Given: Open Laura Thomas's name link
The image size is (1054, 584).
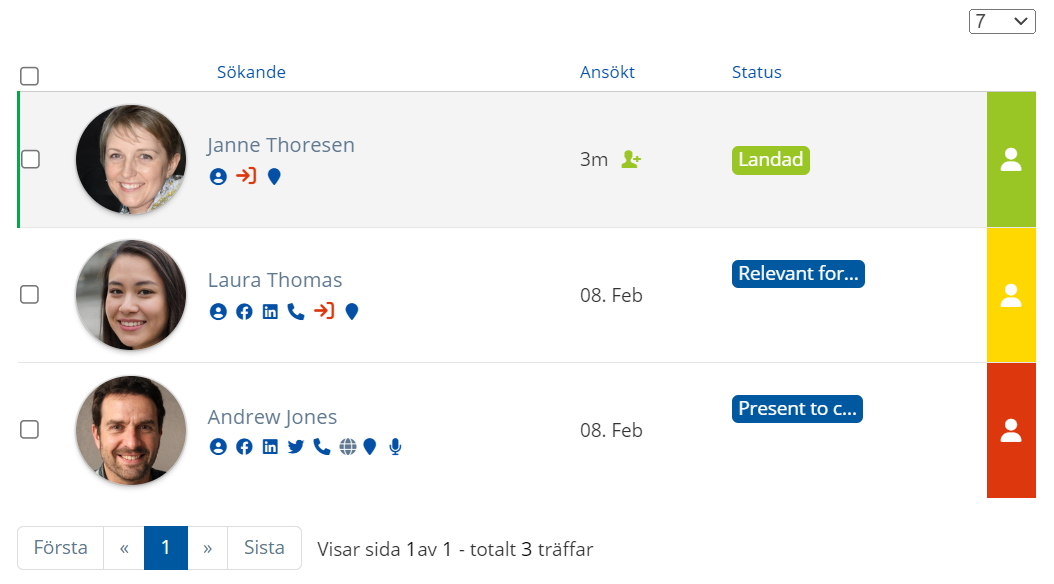Looking at the screenshot, I should 275,280.
